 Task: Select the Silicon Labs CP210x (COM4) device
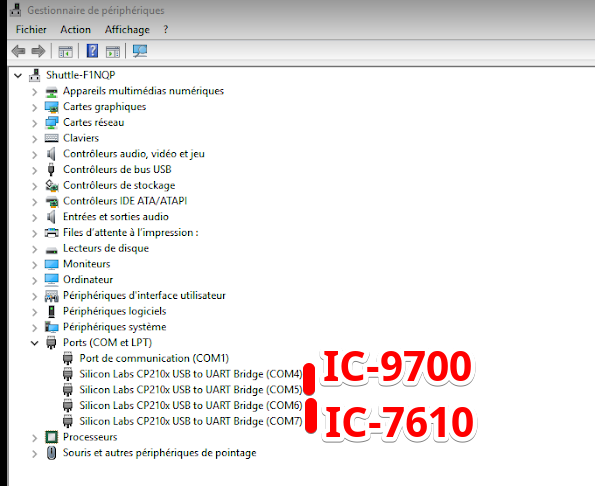point(191,374)
